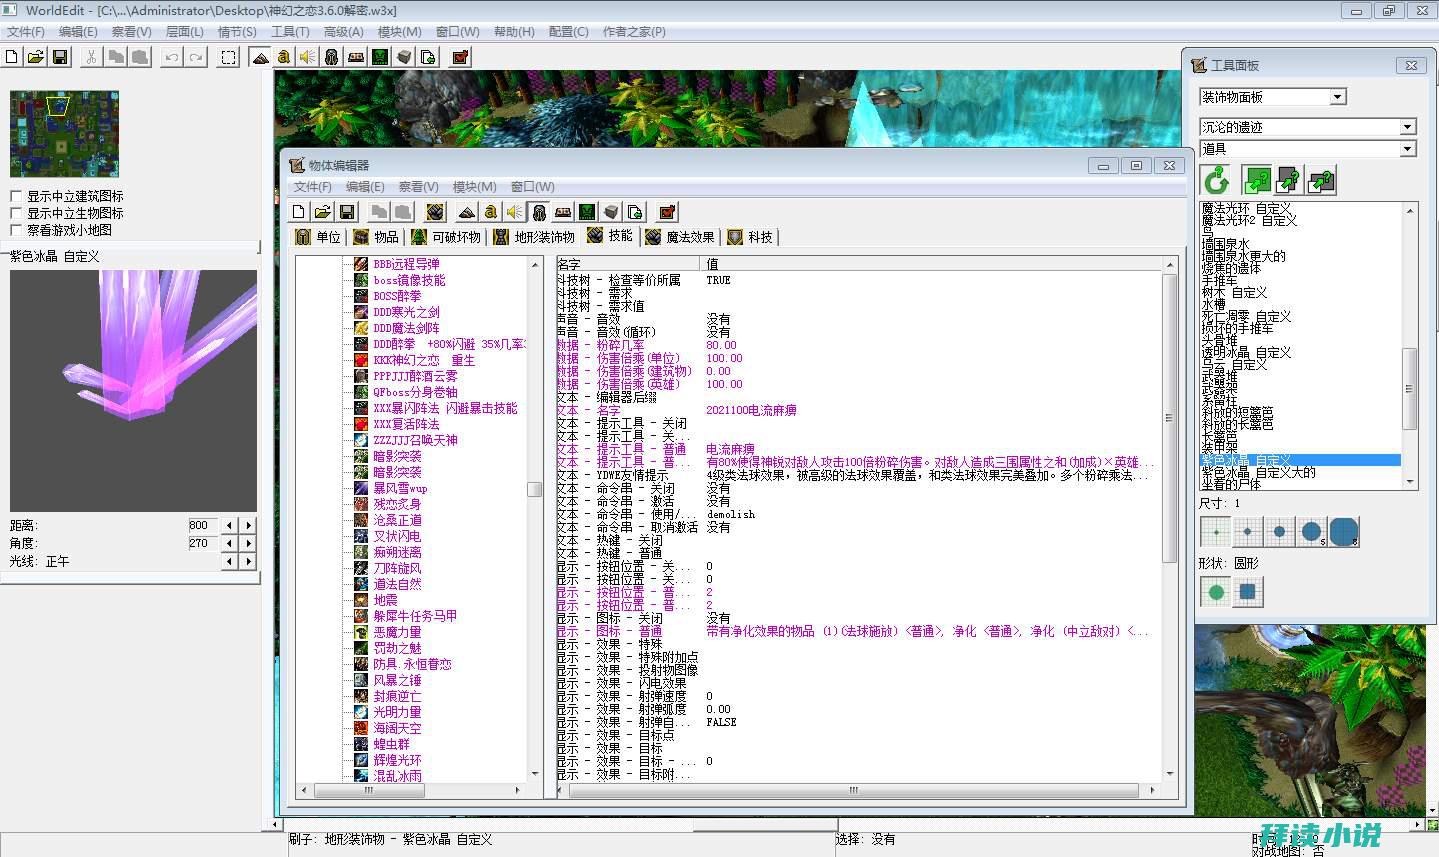This screenshot has height=857, width=1439.
Task: Click the fist ability icon in Object Editor toolbar
Action: 435,211
